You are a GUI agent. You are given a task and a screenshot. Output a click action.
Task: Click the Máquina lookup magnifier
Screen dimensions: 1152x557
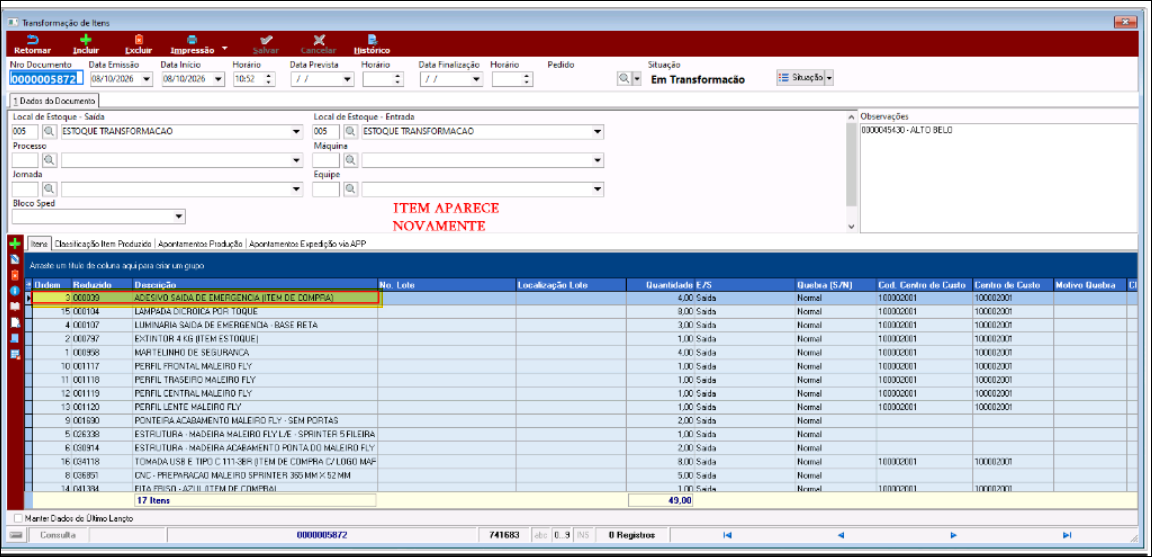[350, 160]
